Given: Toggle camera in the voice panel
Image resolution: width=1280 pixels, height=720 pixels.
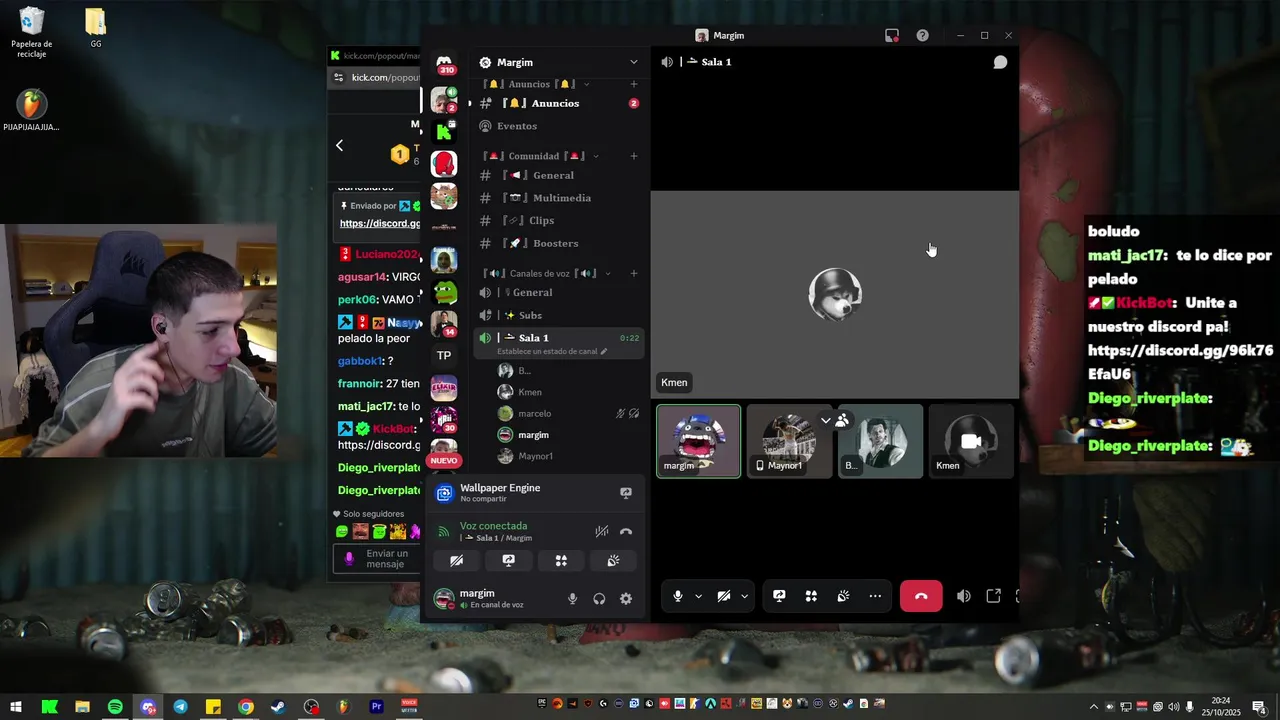Looking at the screenshot, I should click(x=456, y=561).
